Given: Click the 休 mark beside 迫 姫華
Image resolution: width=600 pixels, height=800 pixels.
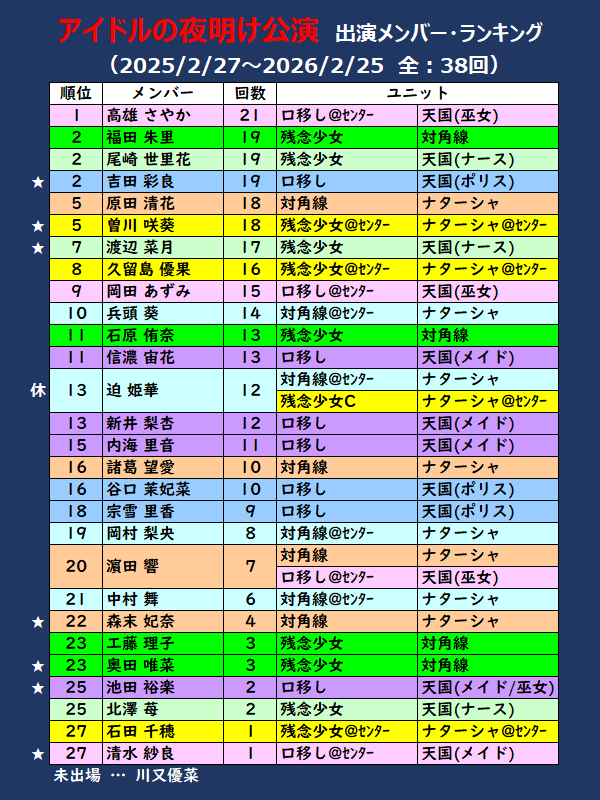Looking at the screenshot, I should click(x=38, y=391).
